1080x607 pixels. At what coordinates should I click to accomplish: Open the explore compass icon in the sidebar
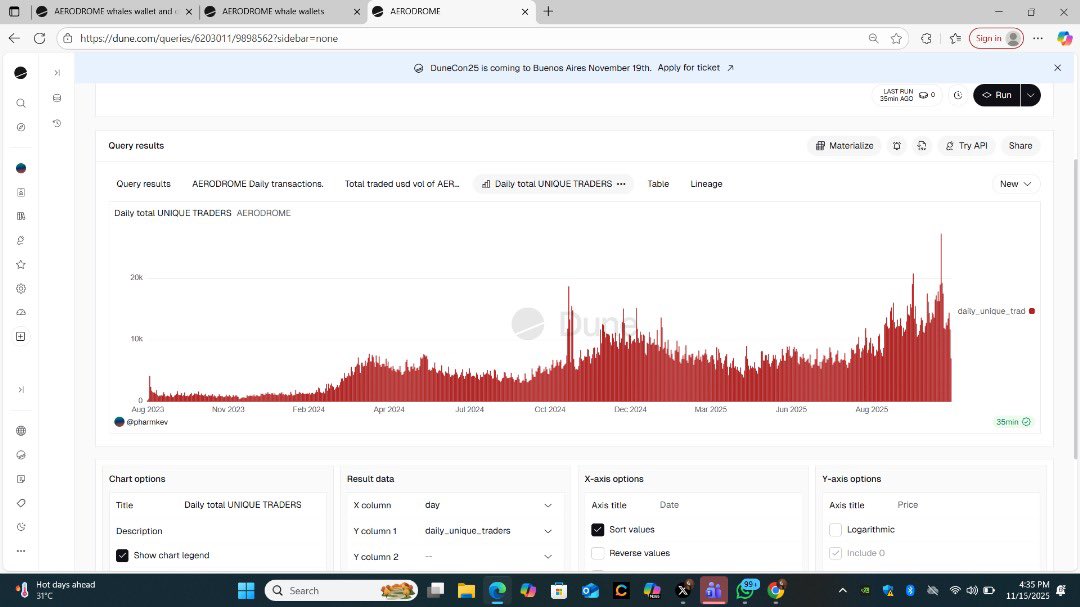tap(21, 127)
